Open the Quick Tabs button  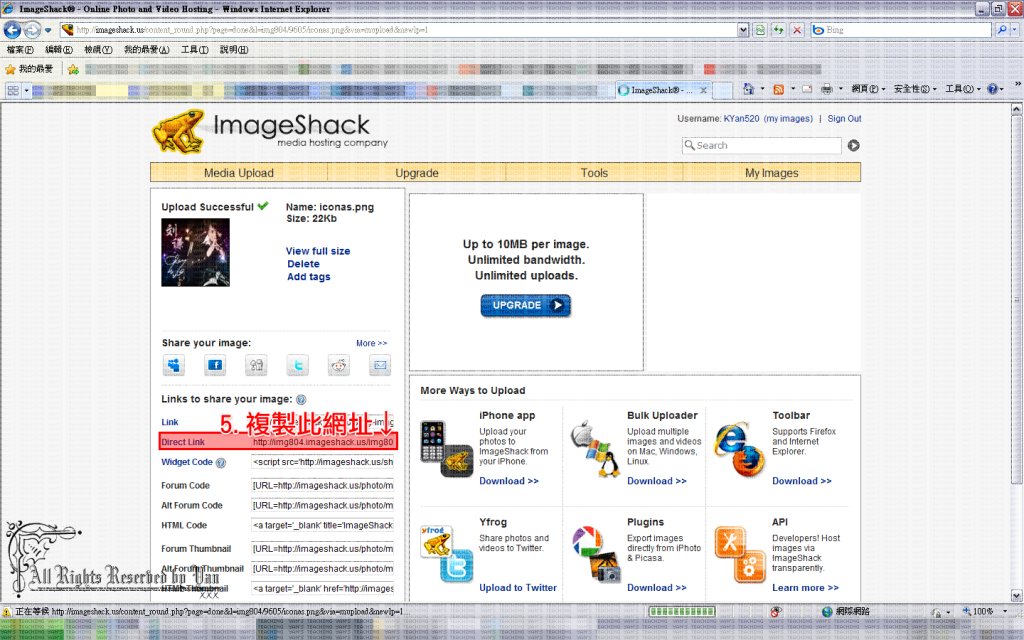pyautogui.click(x=13, y=91)
